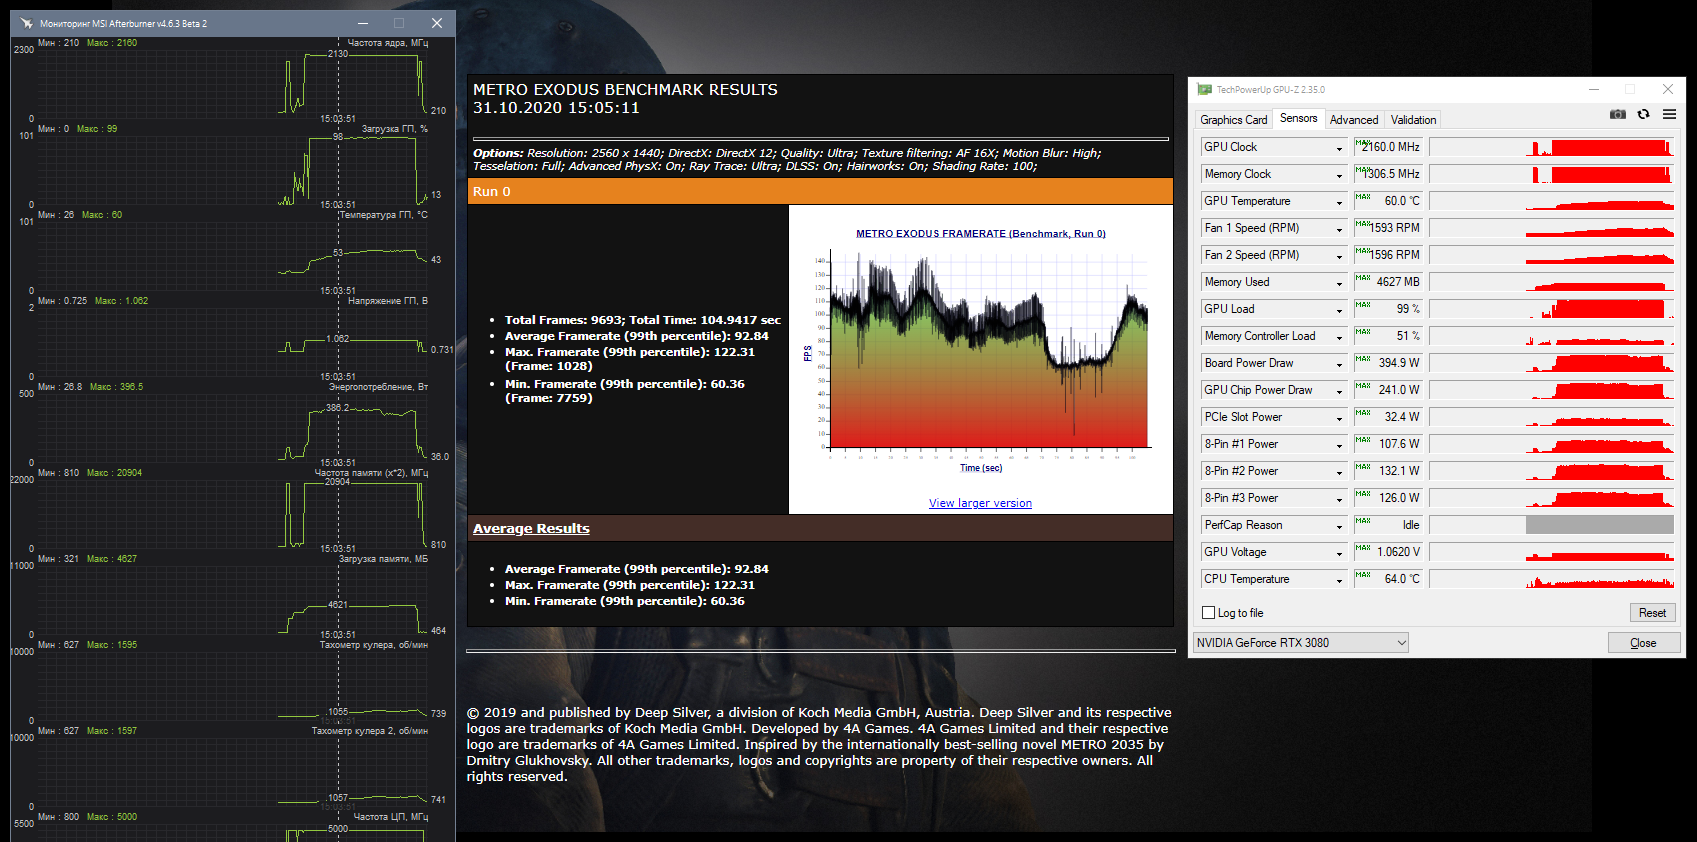Image resolution: width=1697 pixels, height=842 pixels.
Task: Click the Board Power Draw 394.9 W value
Action: pyautogui.click(x=1399, y=363)
